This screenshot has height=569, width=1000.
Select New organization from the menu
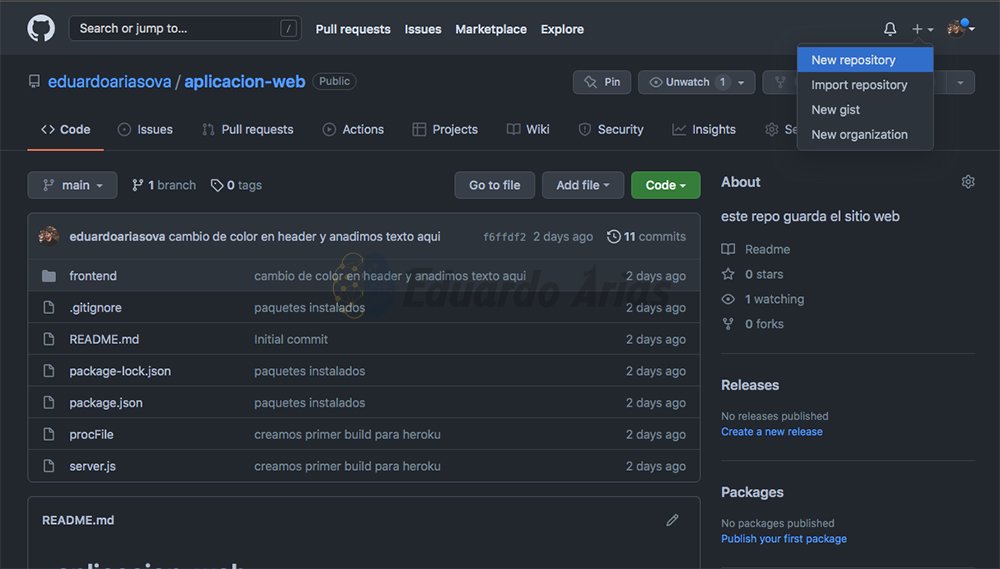pyautogui.click(x=865, y=135)
